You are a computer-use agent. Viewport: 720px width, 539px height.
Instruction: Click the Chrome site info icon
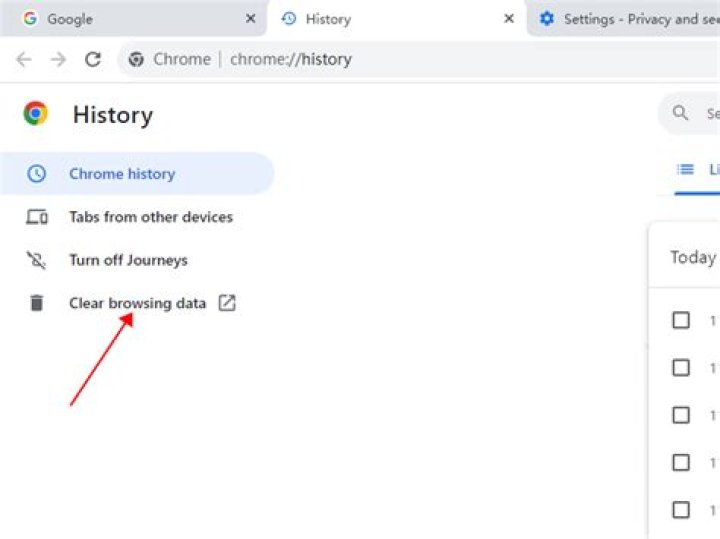coord(136,59)
